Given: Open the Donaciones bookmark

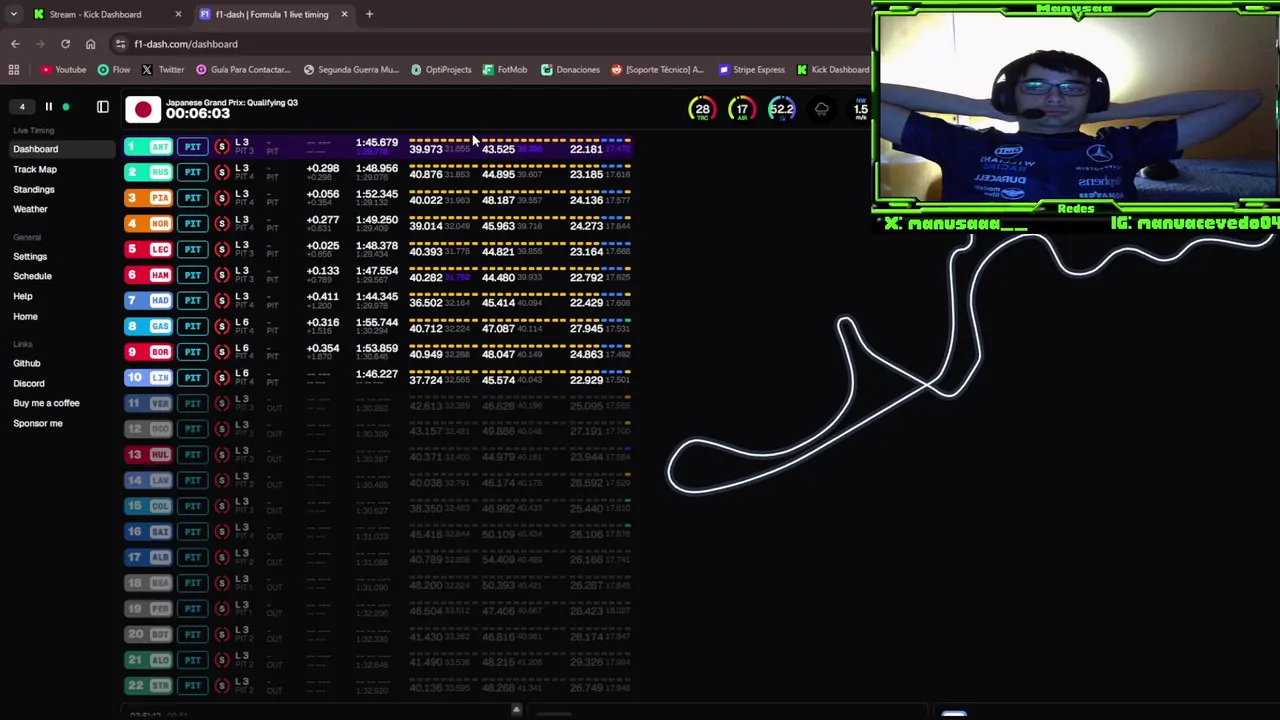Looking at the screenshot, I should pyautogui.click(x=570, y=70).
